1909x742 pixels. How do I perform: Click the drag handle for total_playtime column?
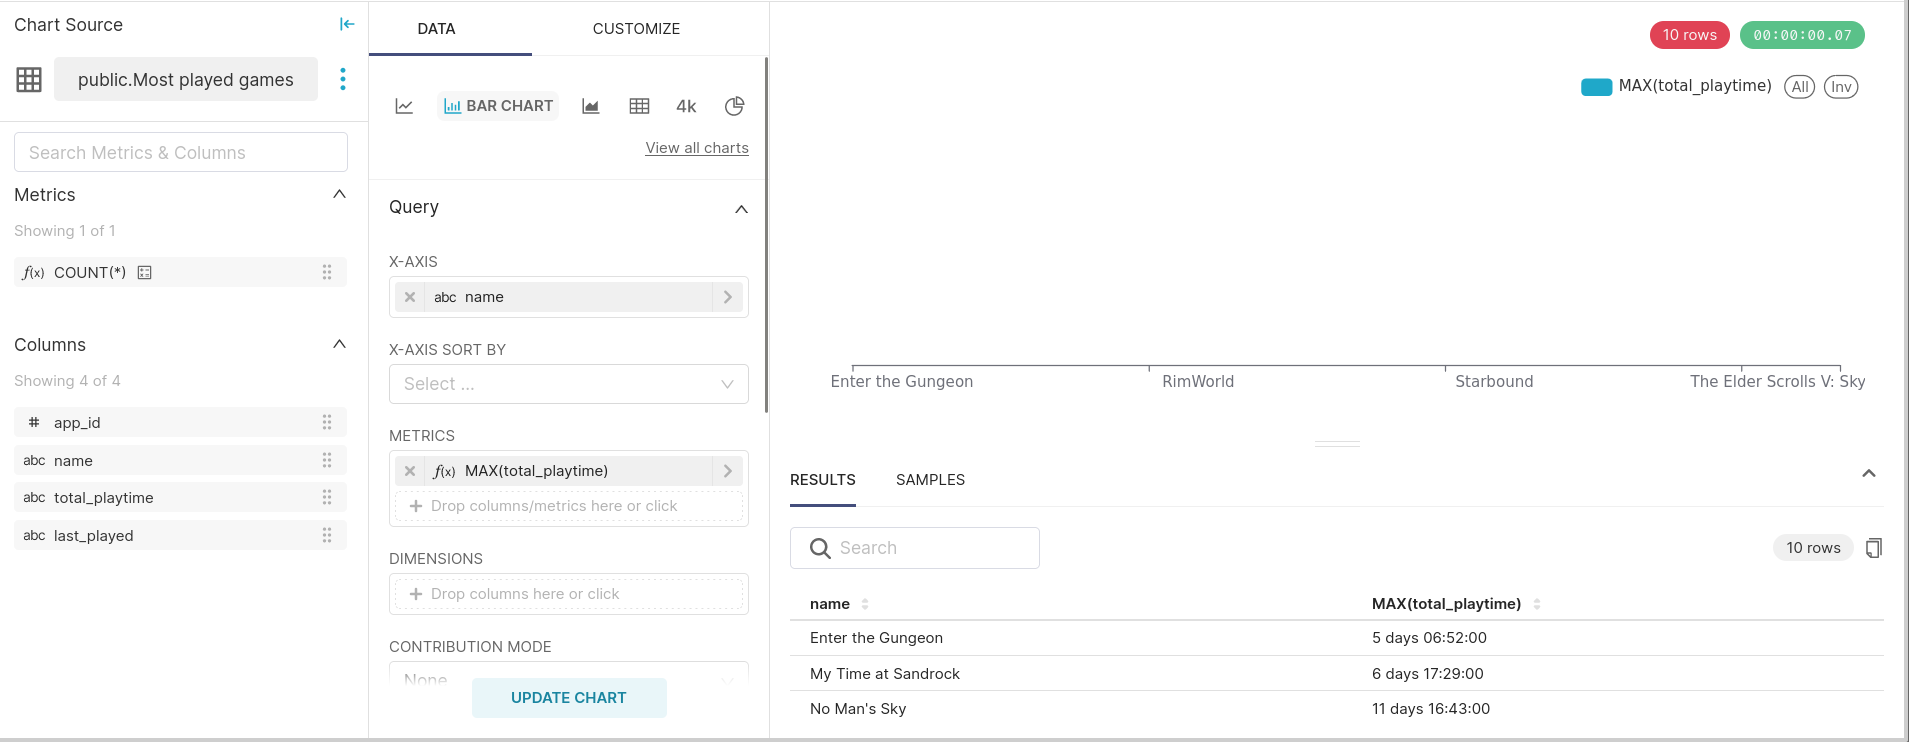coord(327,497)
